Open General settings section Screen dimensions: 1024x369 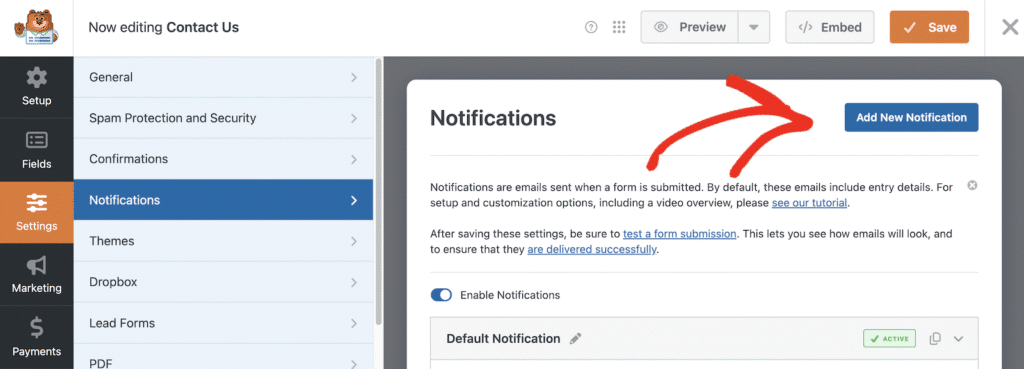click(x=223, y=77)
